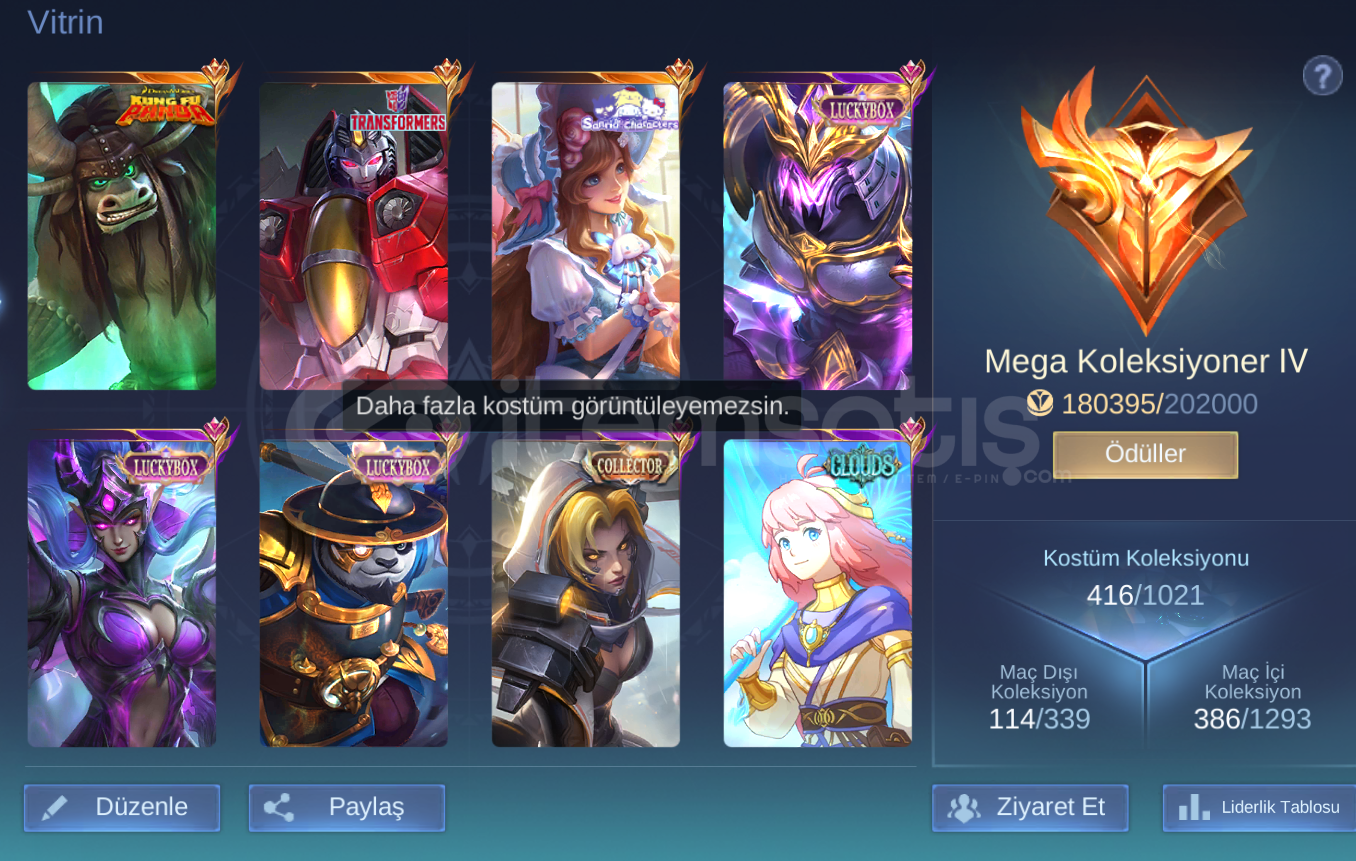Select the Clouds pink-haired skin card

[818, 594]
